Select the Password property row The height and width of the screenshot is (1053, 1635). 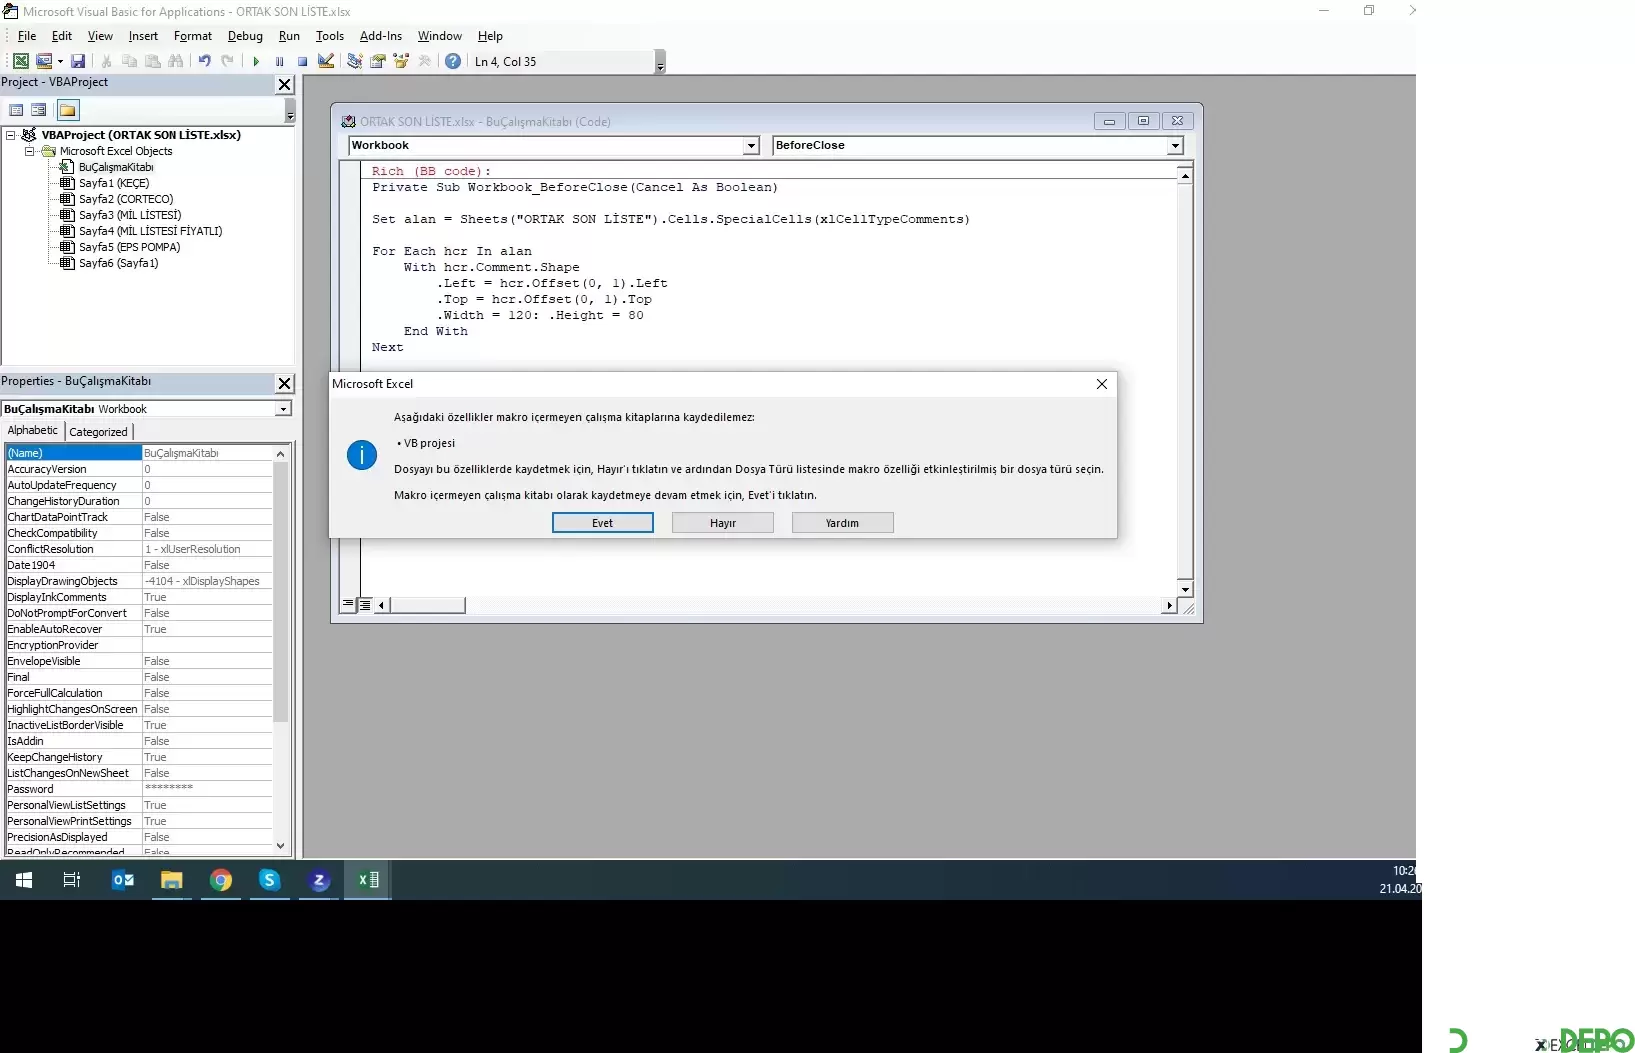(x=139, y=789)
